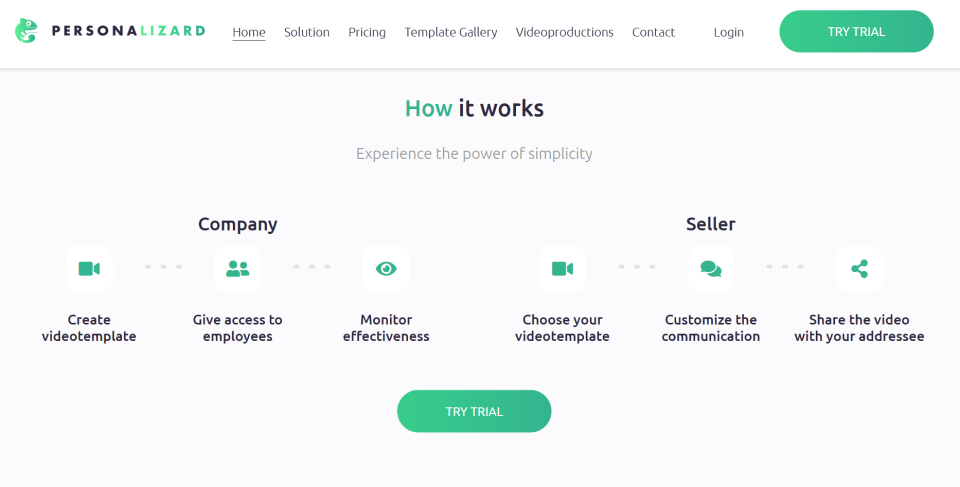Open the Pricing menu link
Viewport: 960px width, 487px height.
(x=367, y=32)
